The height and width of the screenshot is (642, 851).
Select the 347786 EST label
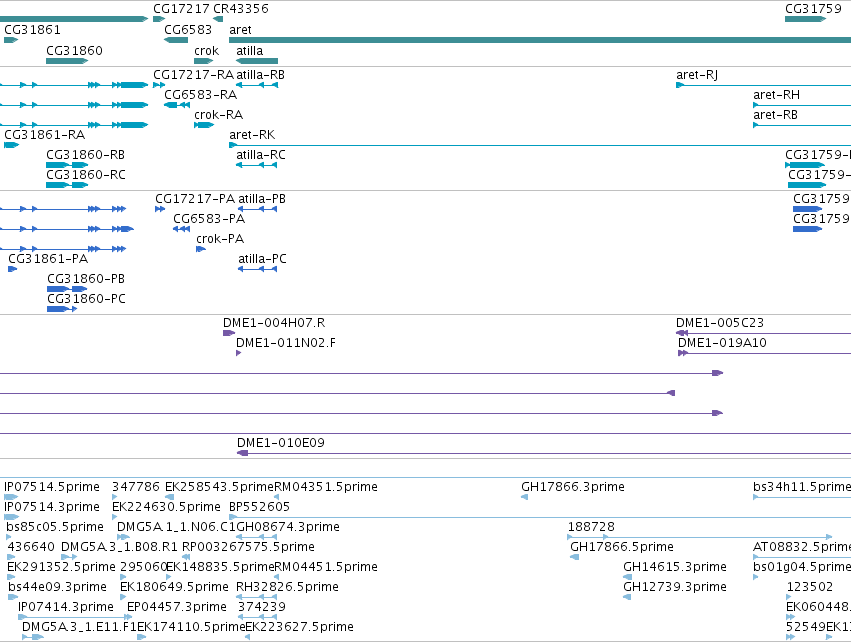(136, 486)
